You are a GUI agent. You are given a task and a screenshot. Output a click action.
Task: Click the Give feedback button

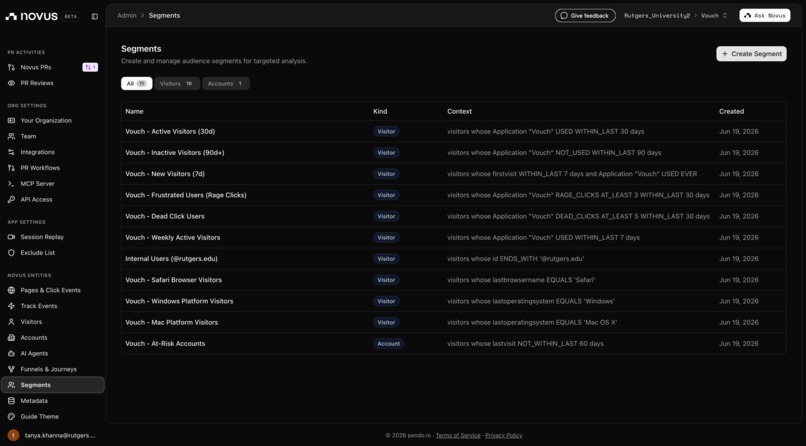click(x=585, y=16)
